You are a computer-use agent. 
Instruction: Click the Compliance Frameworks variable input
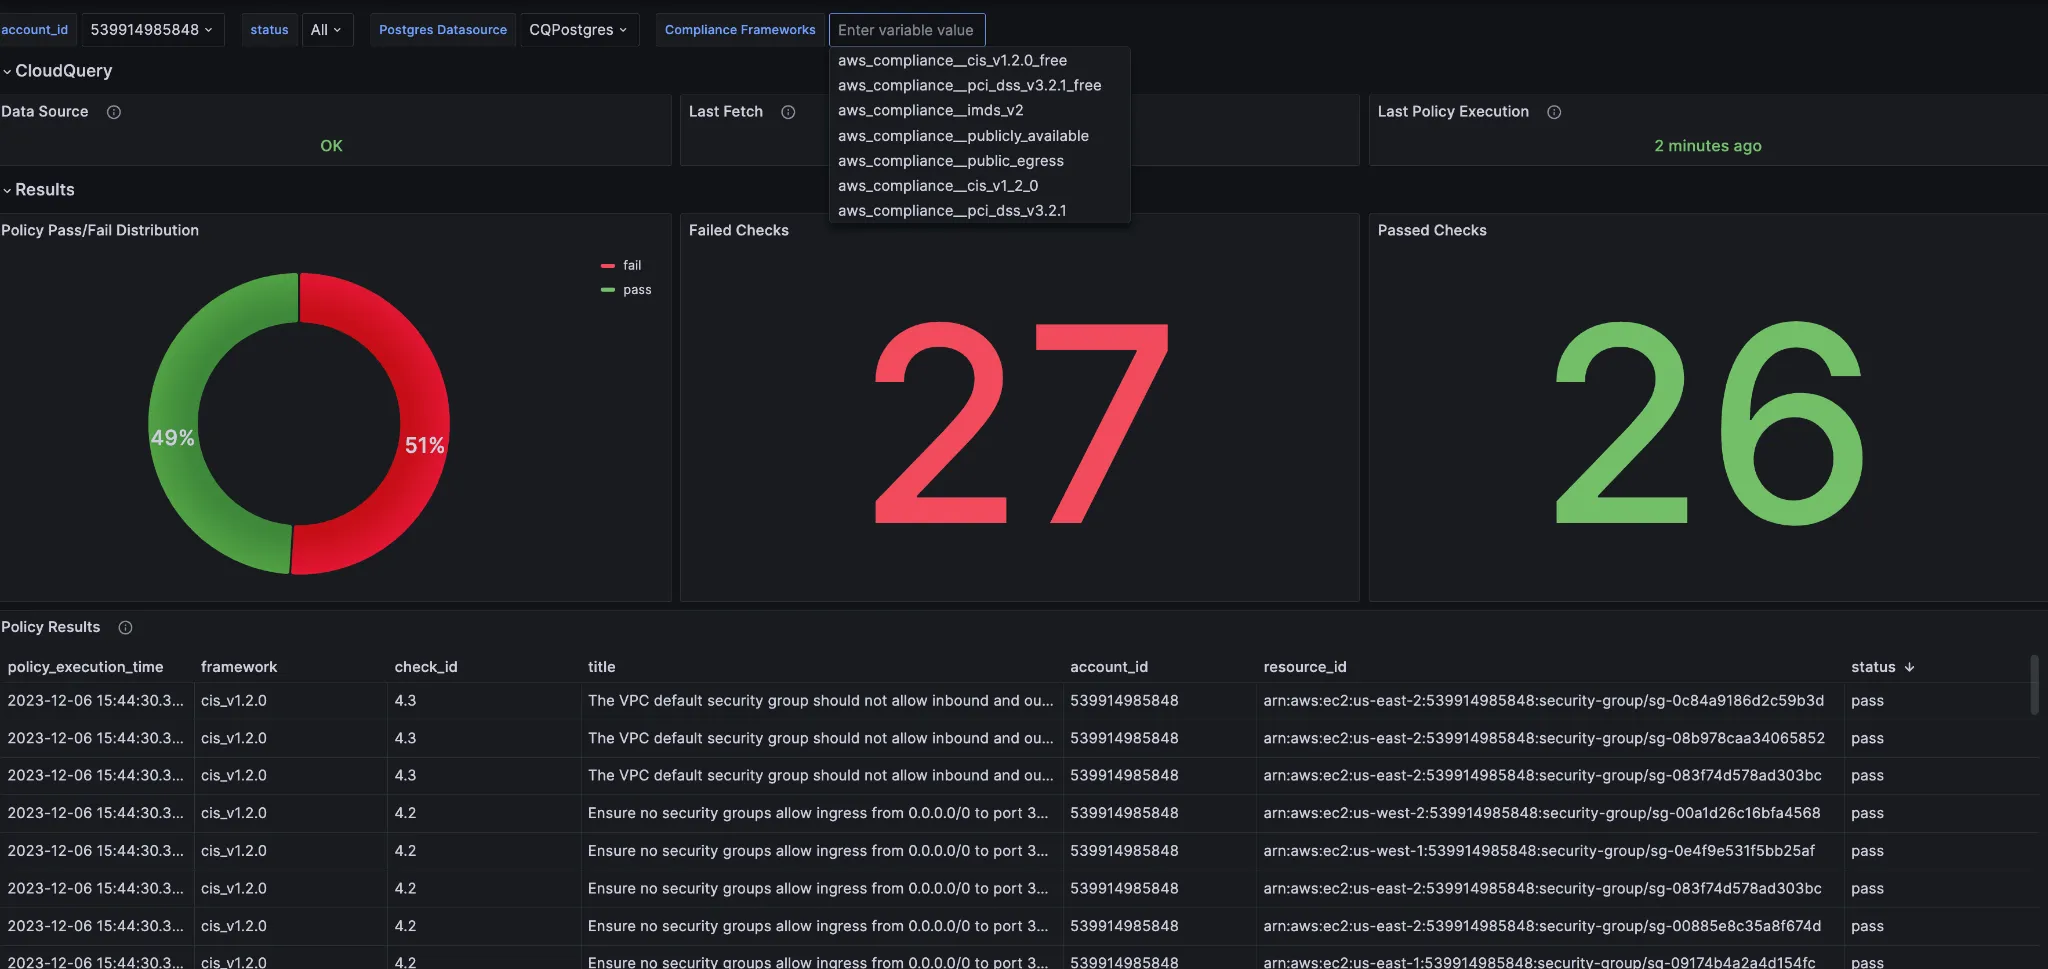[906, 30]
